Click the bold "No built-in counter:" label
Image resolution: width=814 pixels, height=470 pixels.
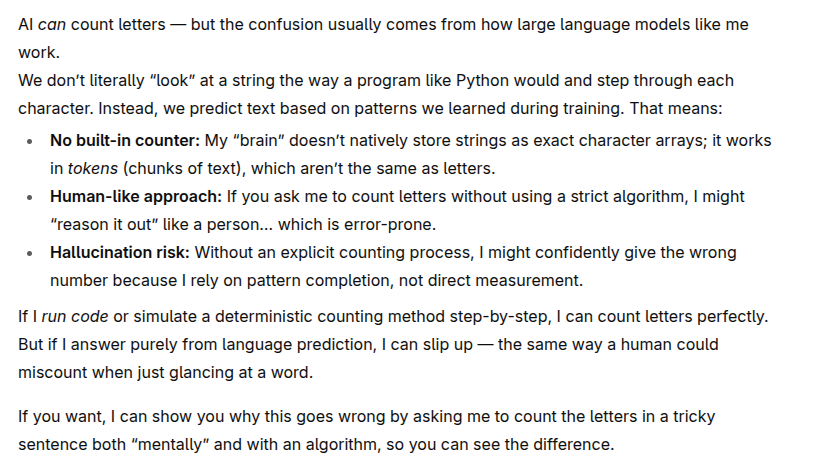(125, 141)
